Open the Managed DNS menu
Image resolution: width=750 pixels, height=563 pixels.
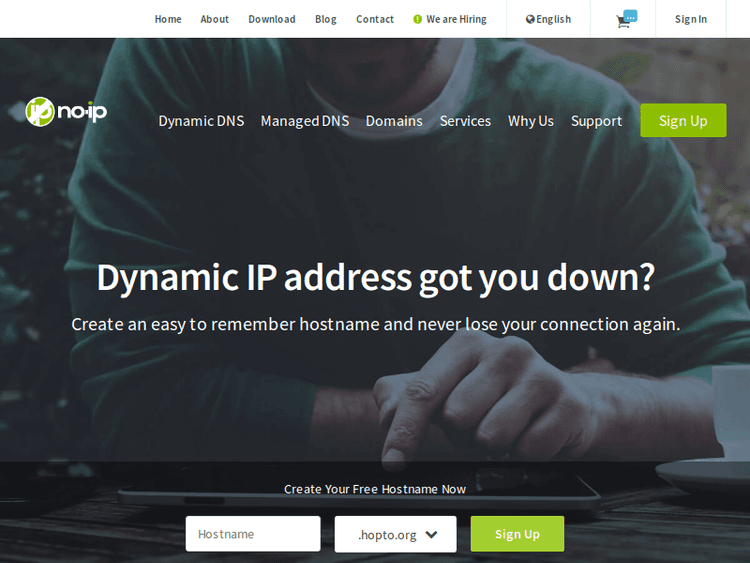coord(305,121)
